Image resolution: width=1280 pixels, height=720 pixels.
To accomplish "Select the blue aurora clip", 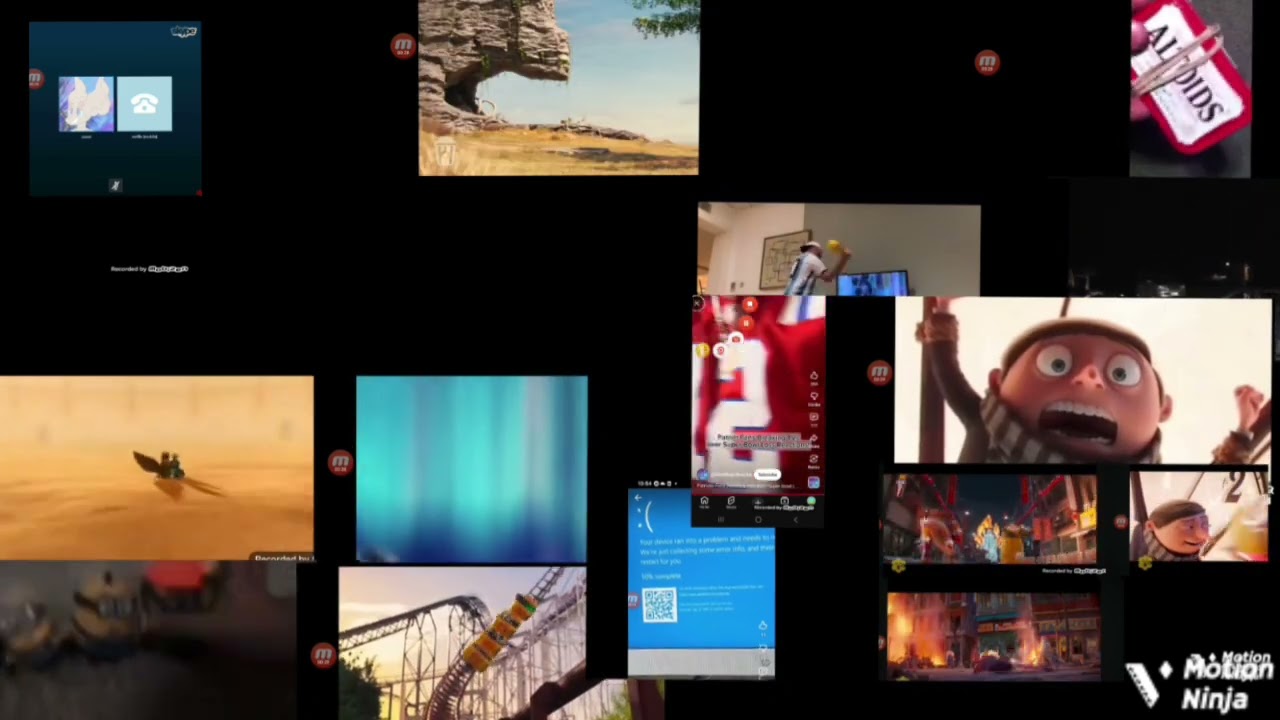I will [472, 469].
